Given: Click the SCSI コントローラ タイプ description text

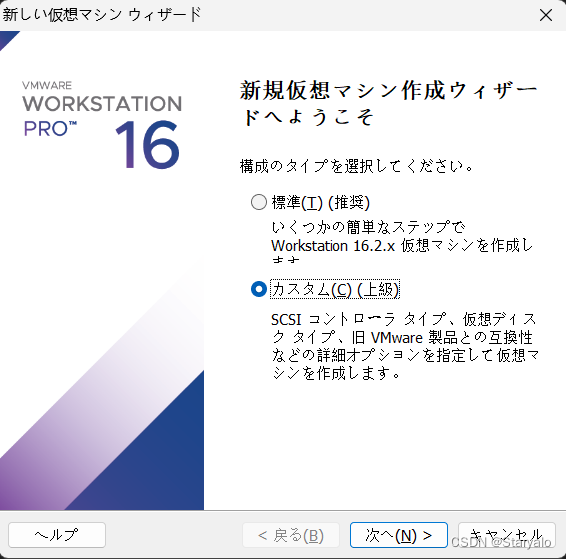Looking at the screenshot, I should [x=405, y=346].
